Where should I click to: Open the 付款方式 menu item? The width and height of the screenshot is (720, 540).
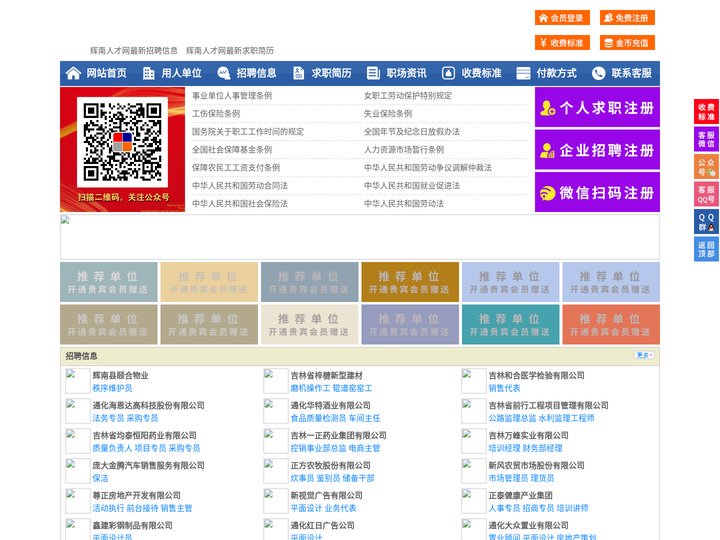coord(557,73)
